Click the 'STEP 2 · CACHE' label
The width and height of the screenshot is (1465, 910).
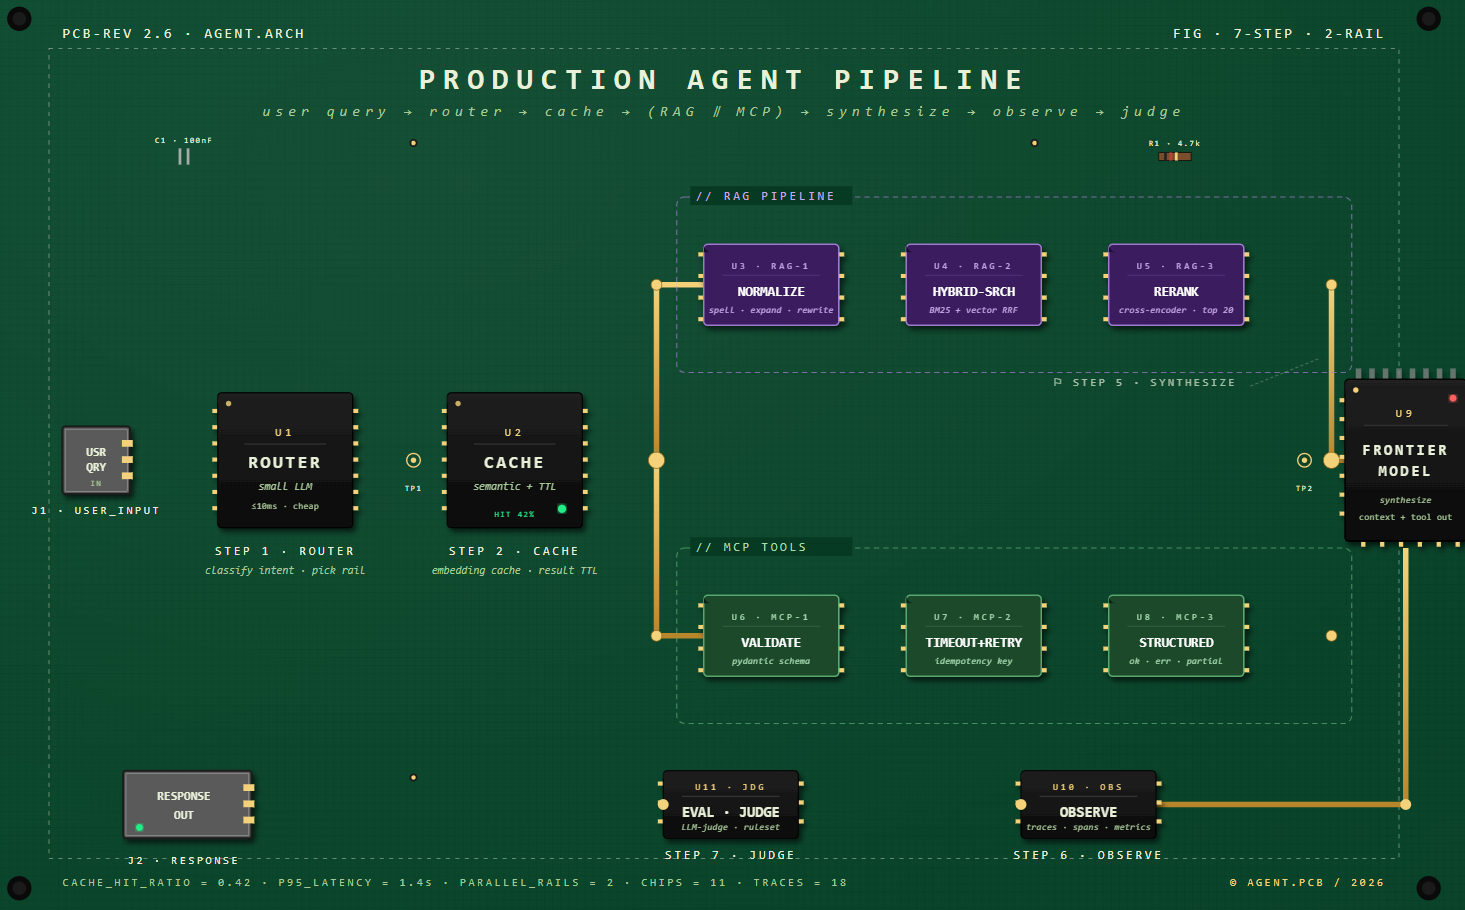pyautogui.click(x=514, y=551)
